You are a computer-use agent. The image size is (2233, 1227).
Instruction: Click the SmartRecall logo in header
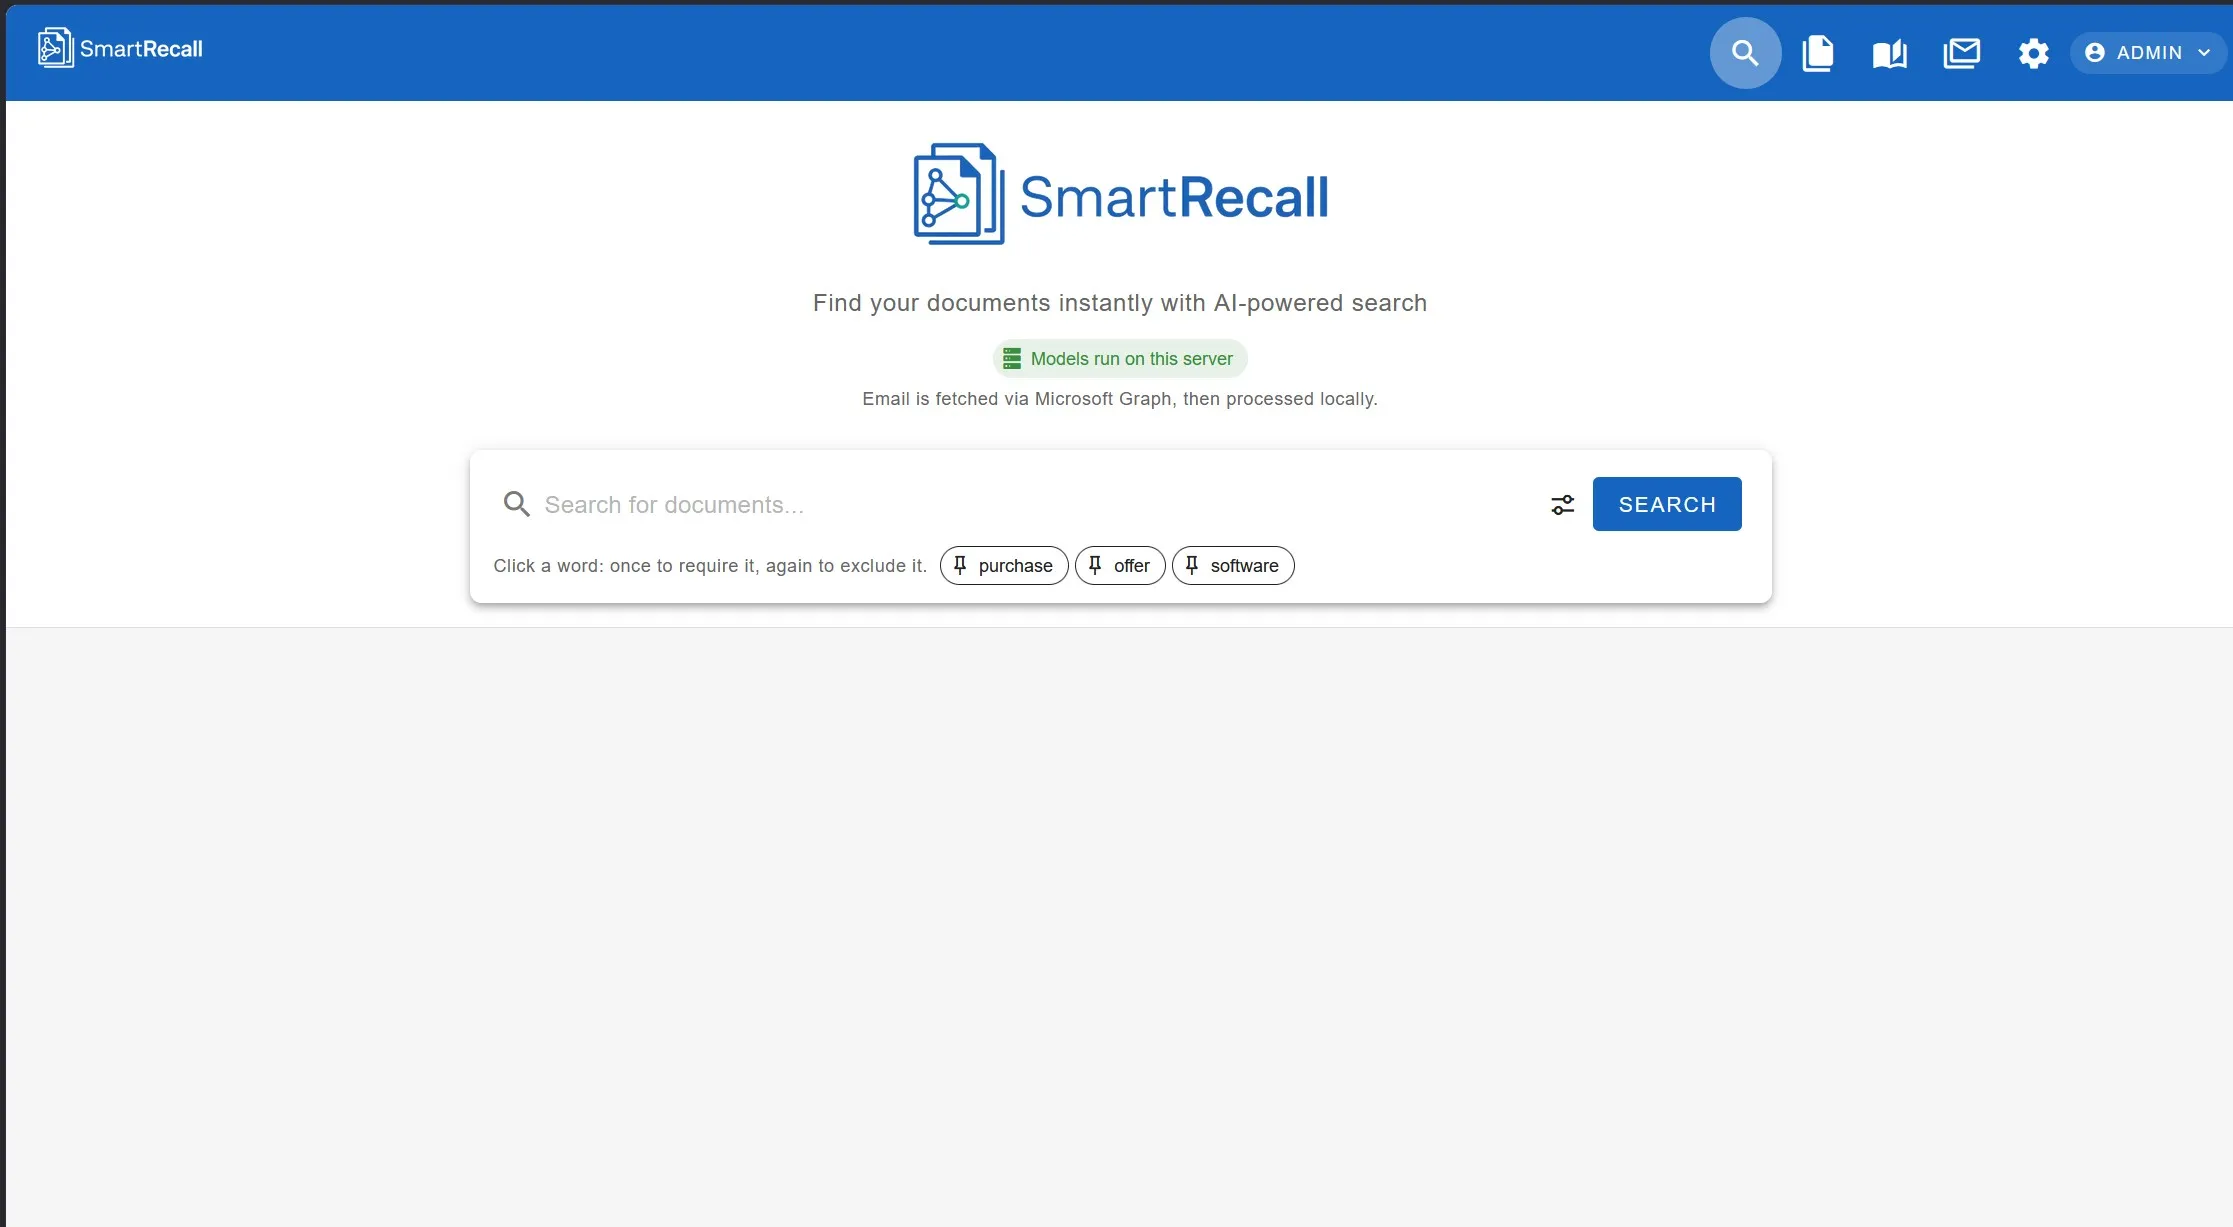(120, 49)
